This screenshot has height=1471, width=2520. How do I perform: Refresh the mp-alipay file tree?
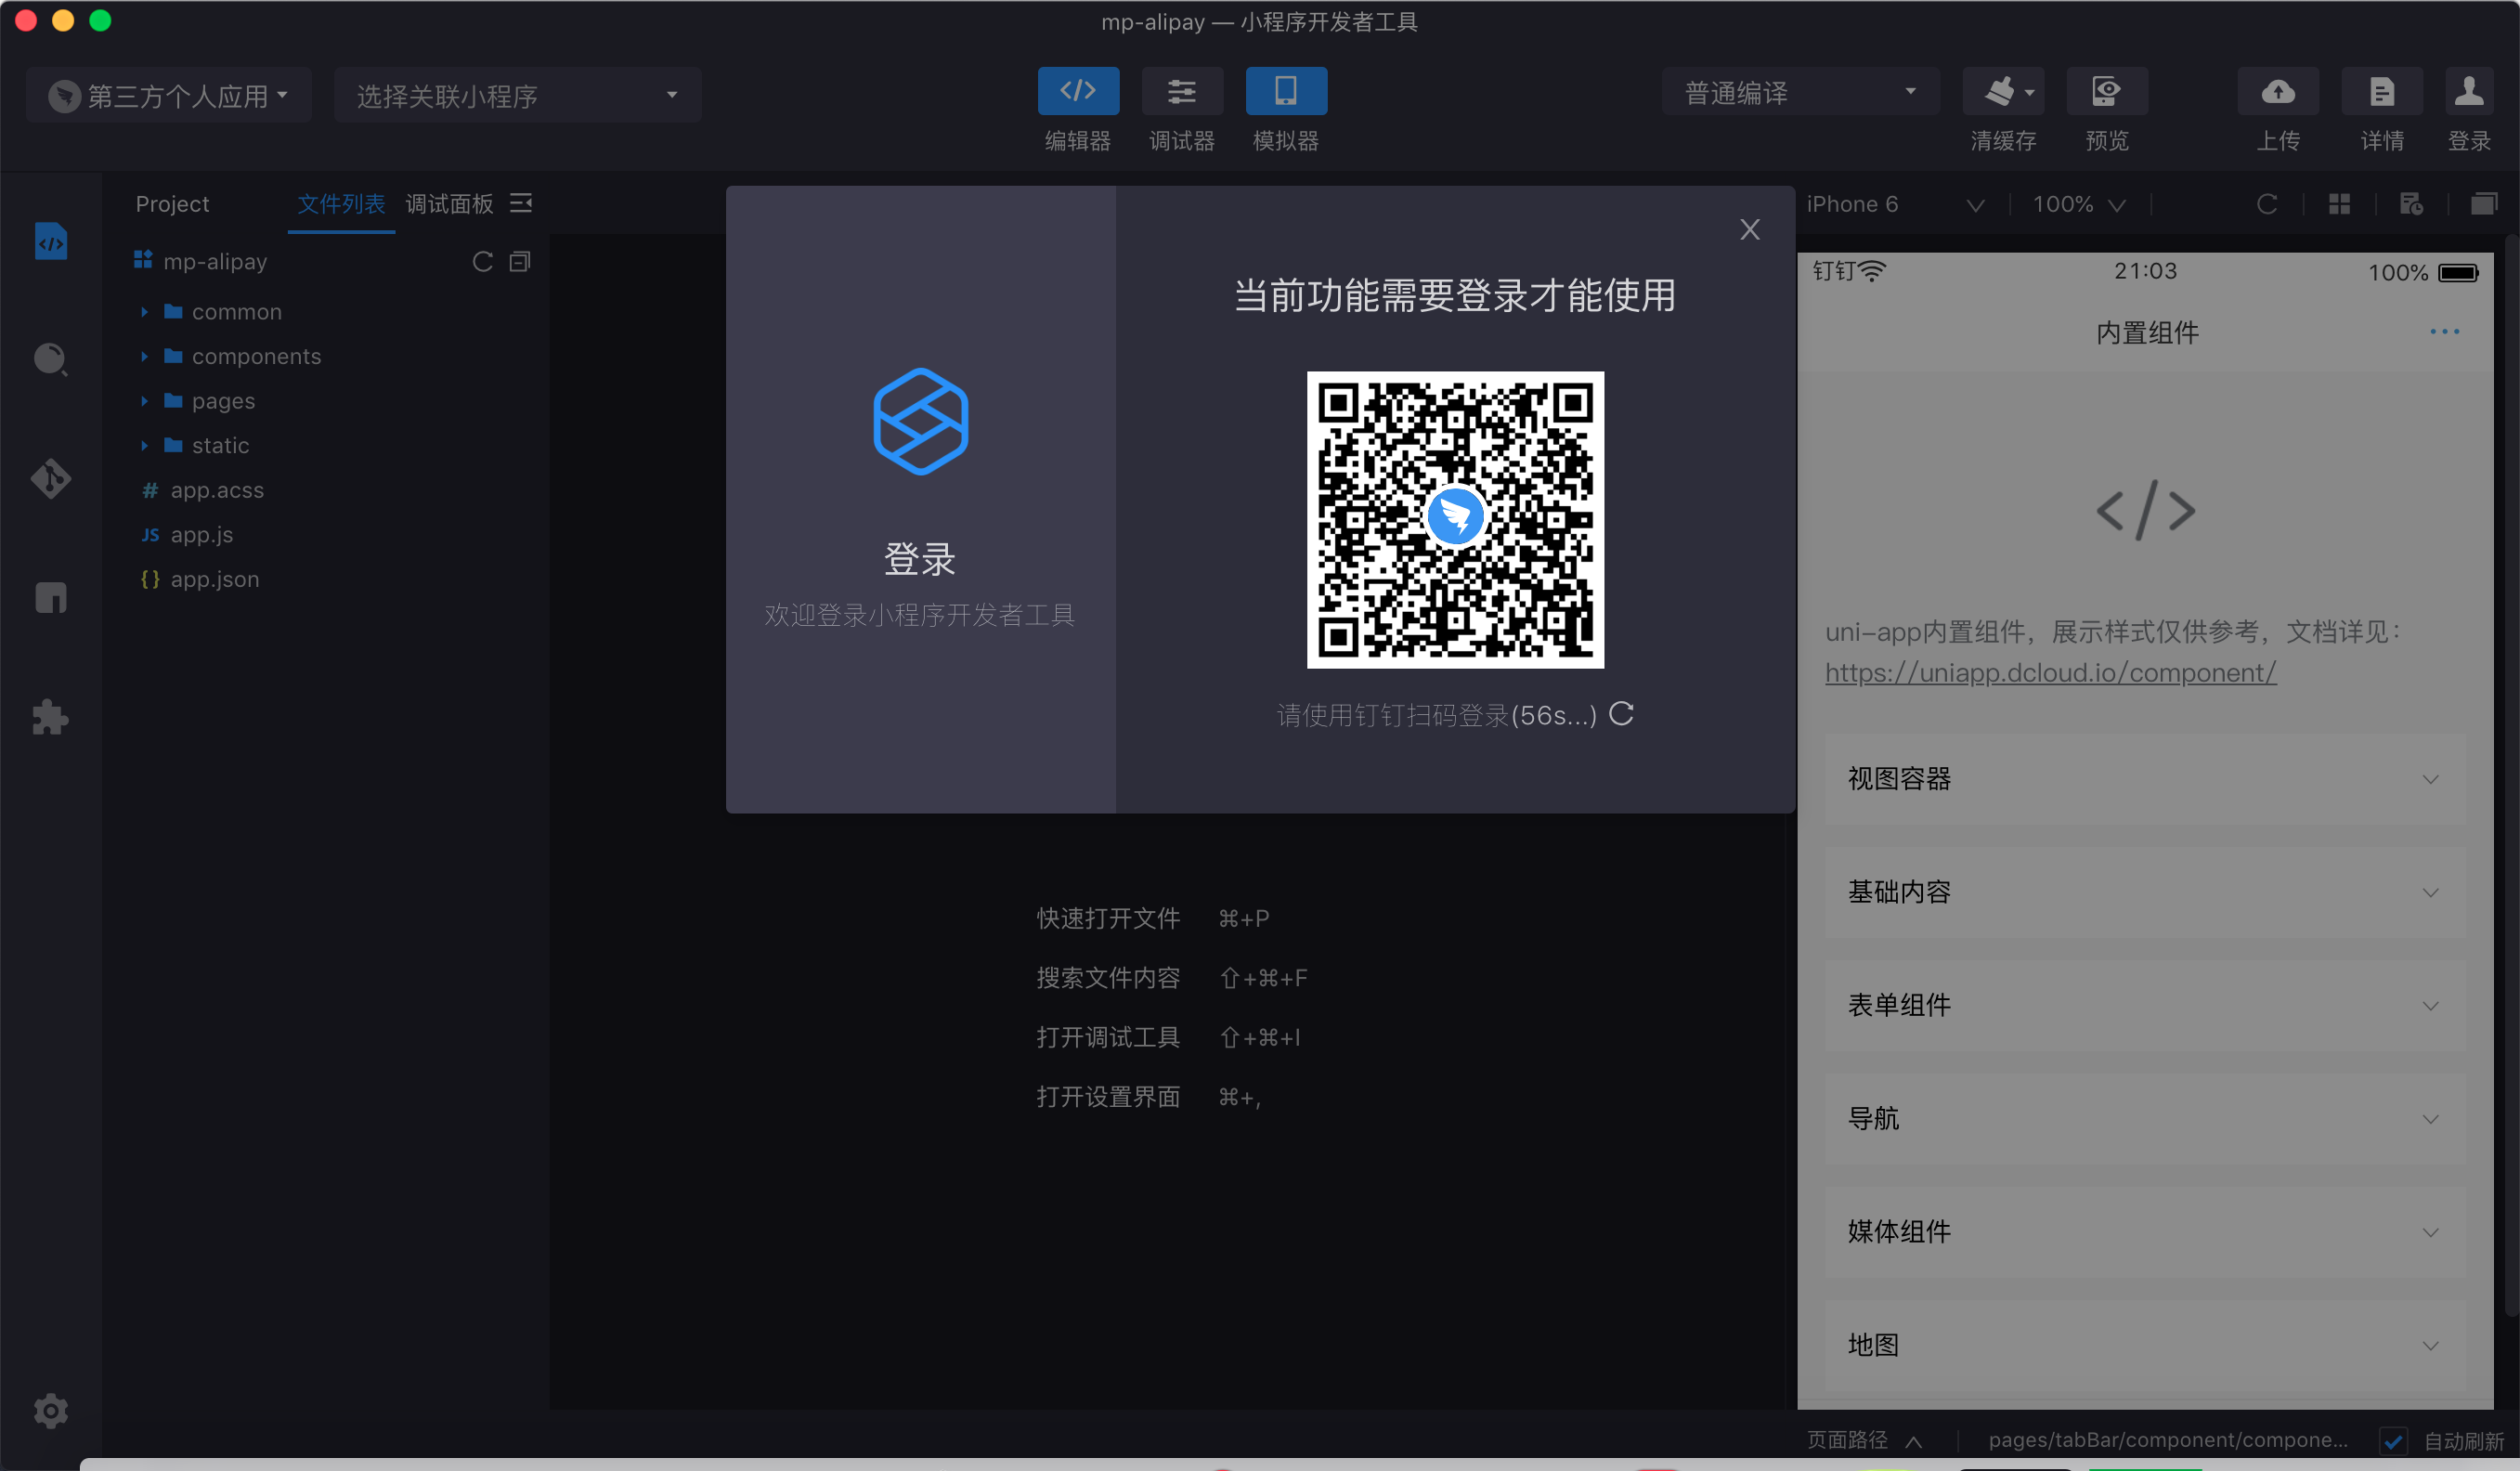pos(482,262)
